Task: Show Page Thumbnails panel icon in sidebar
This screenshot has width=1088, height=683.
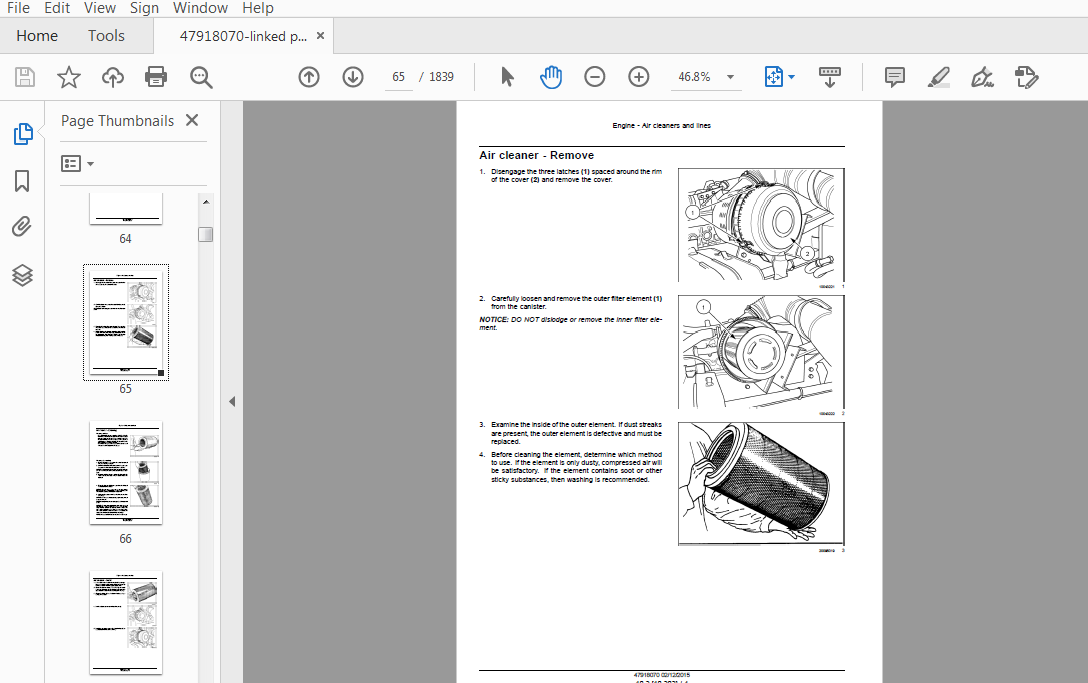Action: click(22, 133)
